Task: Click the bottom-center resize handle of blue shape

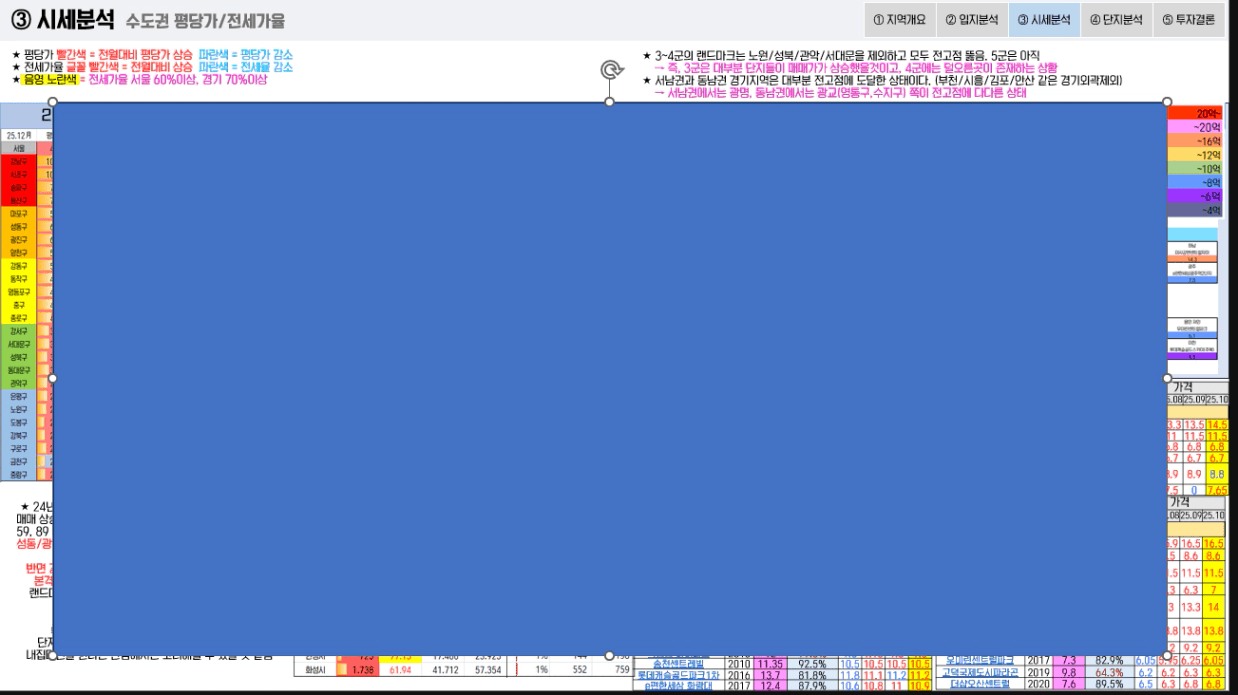Action: point(610,655)
